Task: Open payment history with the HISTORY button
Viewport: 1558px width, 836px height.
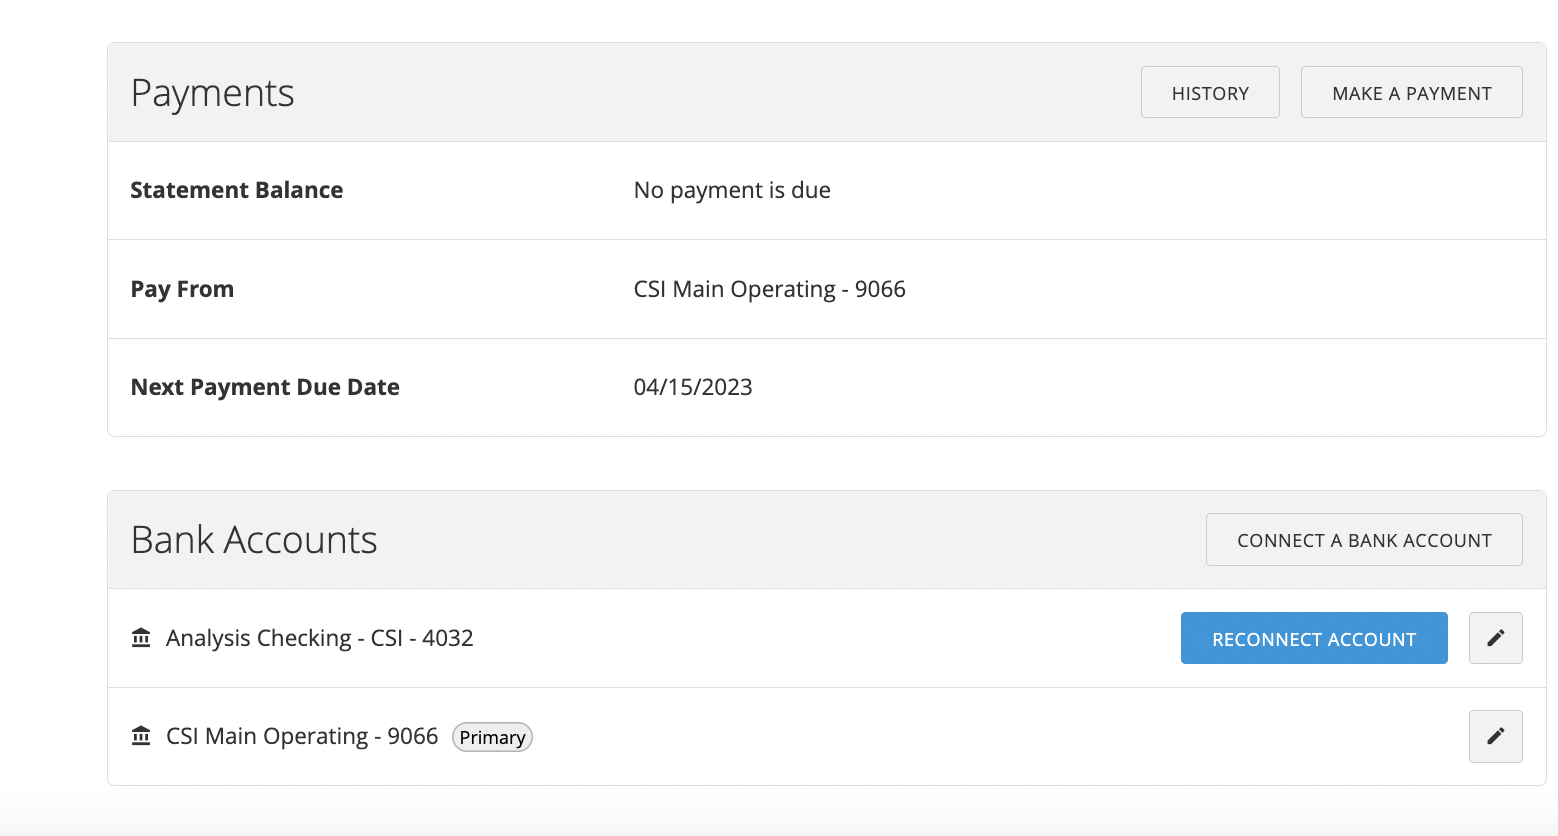Action: point(1210,92)
